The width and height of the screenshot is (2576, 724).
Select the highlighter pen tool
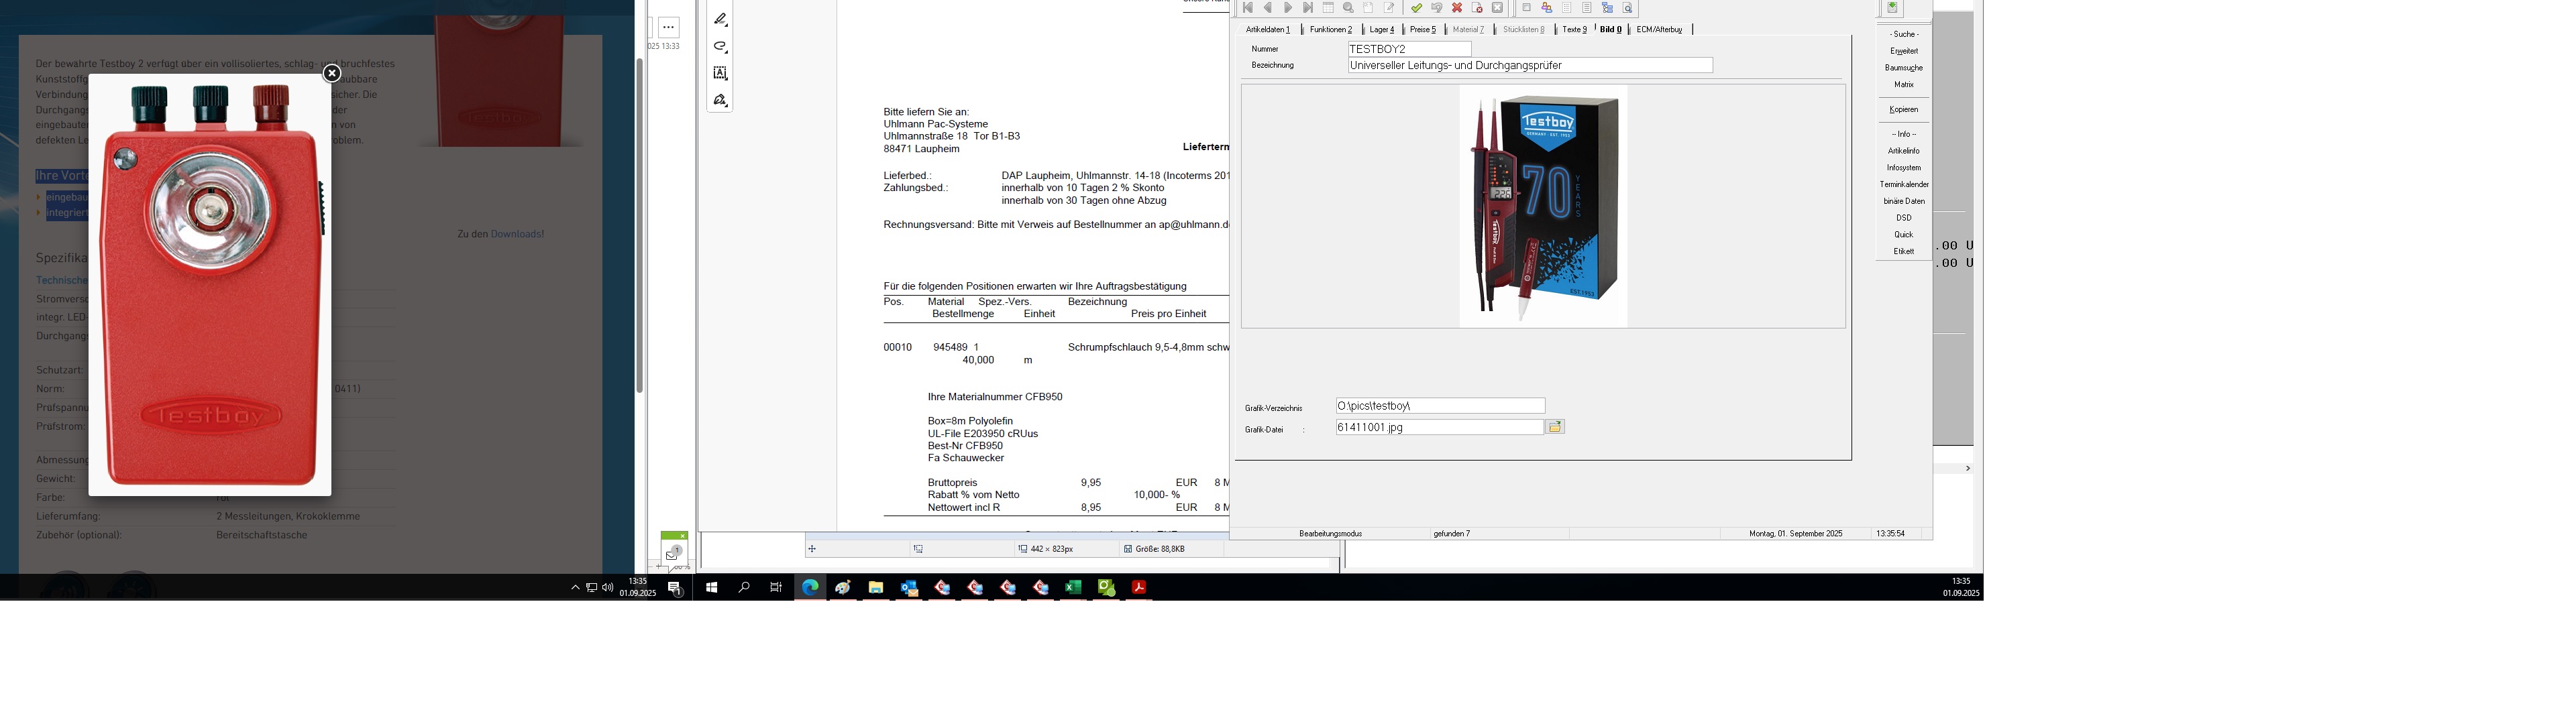[x=720, y=19]
